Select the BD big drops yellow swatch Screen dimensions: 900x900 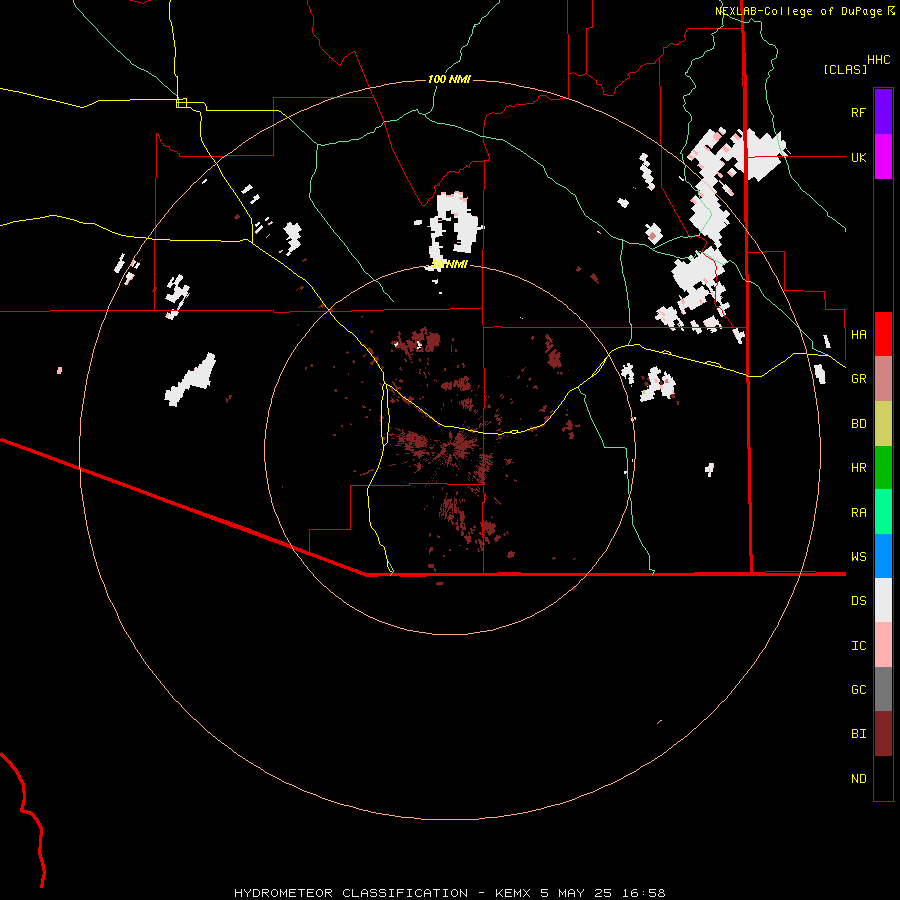coord(883,424)
